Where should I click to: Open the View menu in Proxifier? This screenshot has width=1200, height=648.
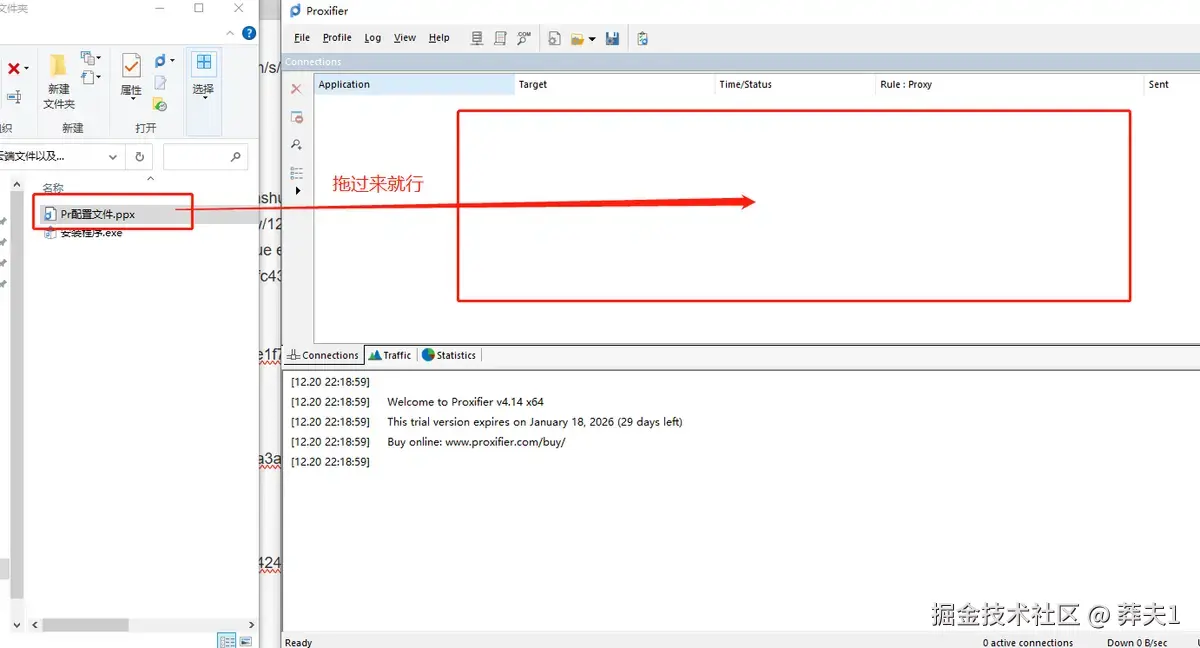[x=405, y=38]
